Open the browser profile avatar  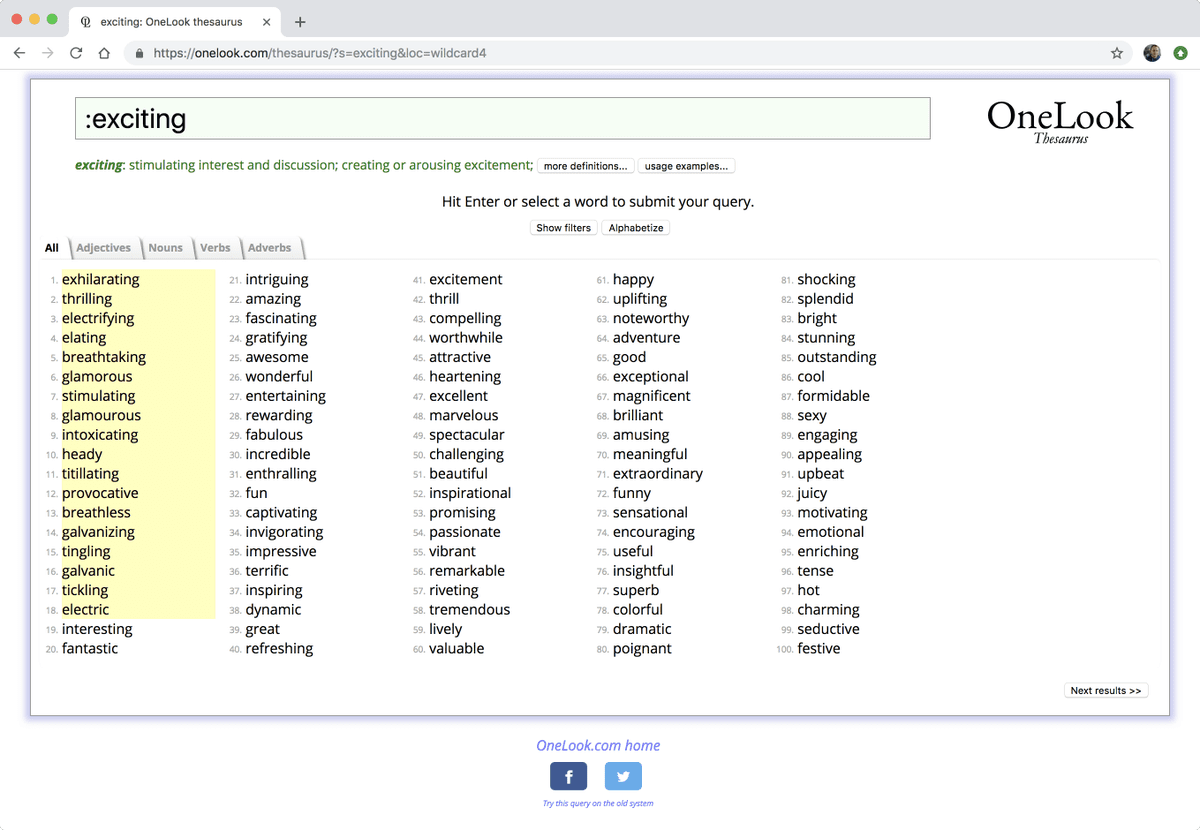tap(1152, 53)
